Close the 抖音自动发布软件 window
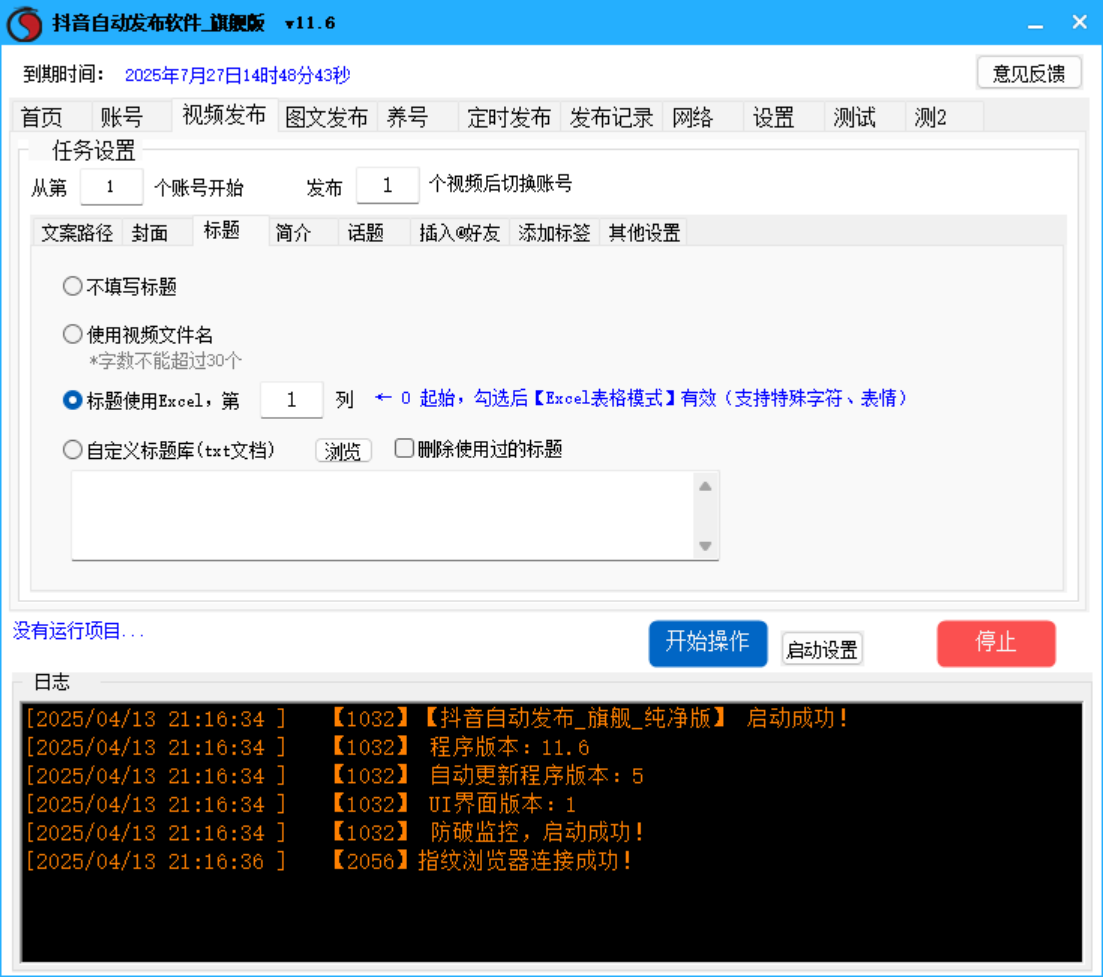1103x977 pixels. pyautogui.click(x=1080, y=23)
